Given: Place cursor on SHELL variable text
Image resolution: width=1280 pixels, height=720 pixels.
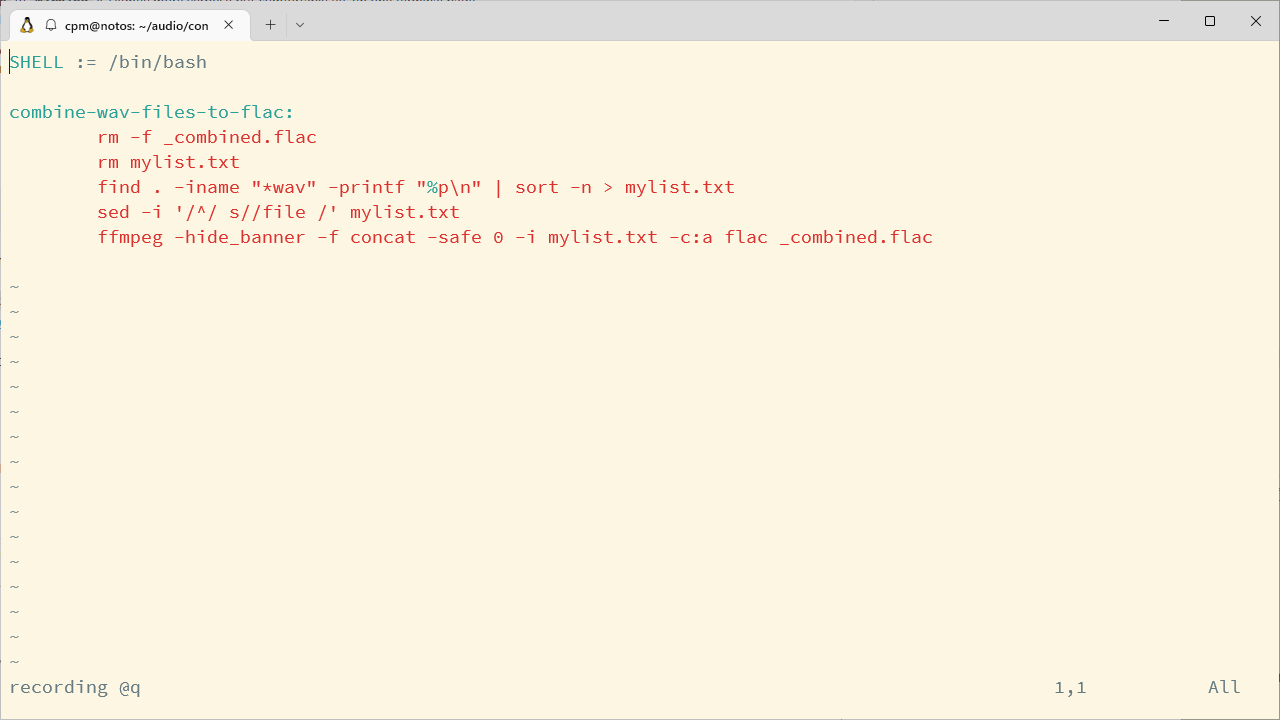Looking at the screenshot, I should point(37,62).
